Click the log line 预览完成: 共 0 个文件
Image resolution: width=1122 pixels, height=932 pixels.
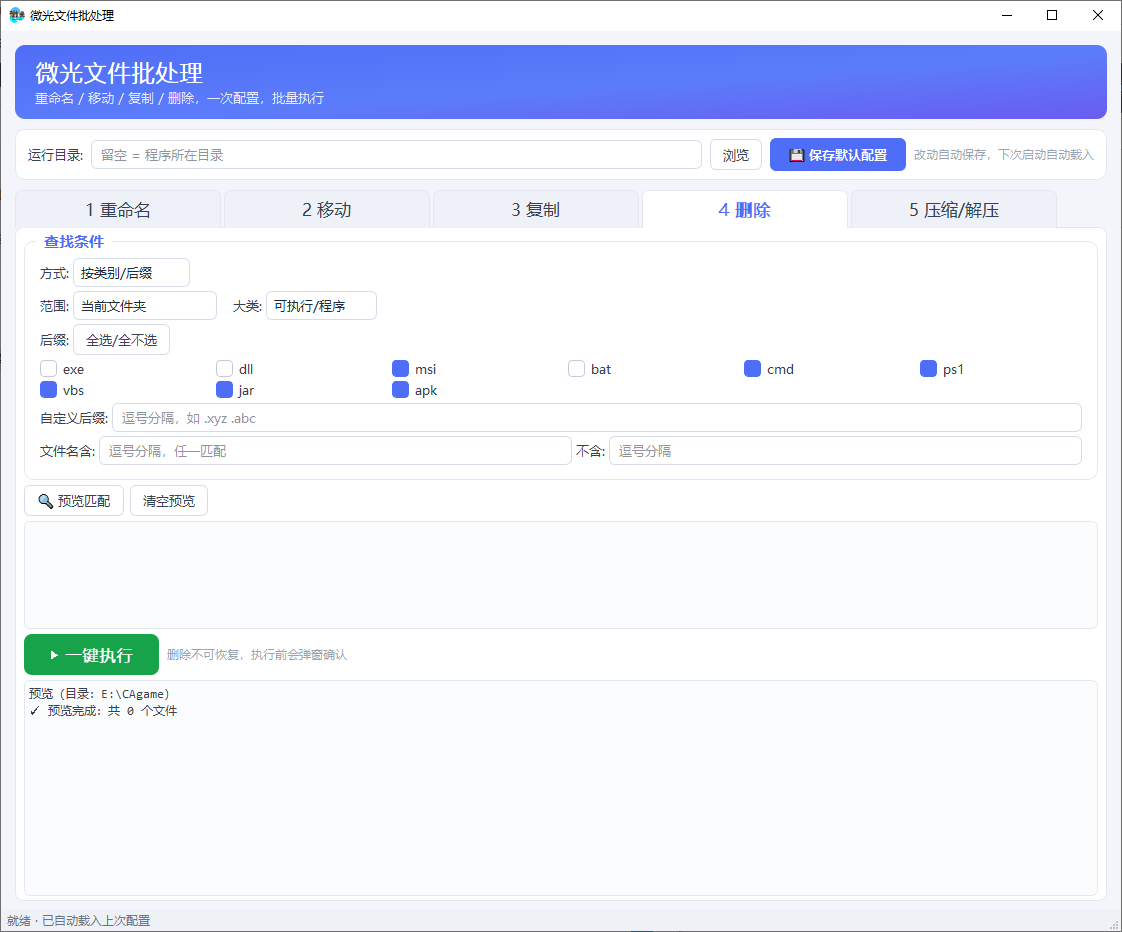(x=104, y=711)
